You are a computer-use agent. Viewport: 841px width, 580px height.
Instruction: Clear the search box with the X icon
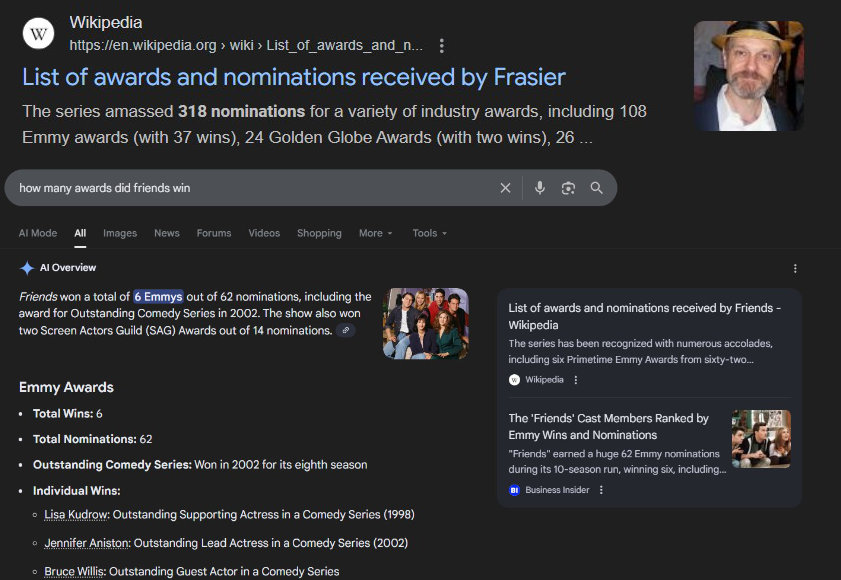pos(505,188)
